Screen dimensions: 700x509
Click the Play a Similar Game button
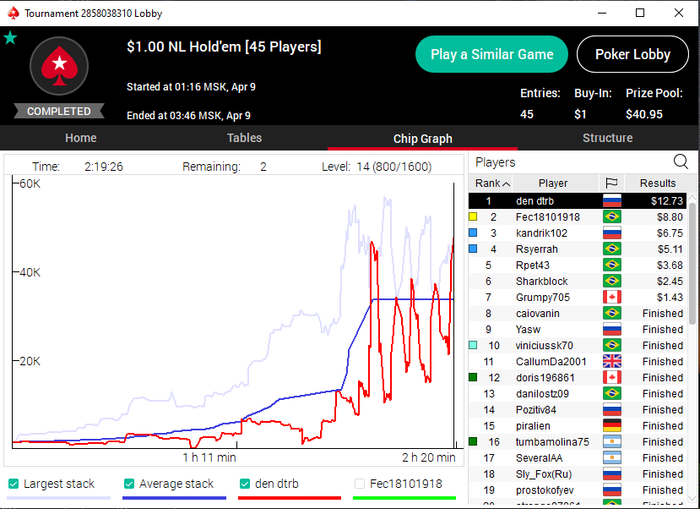point(492,54)
